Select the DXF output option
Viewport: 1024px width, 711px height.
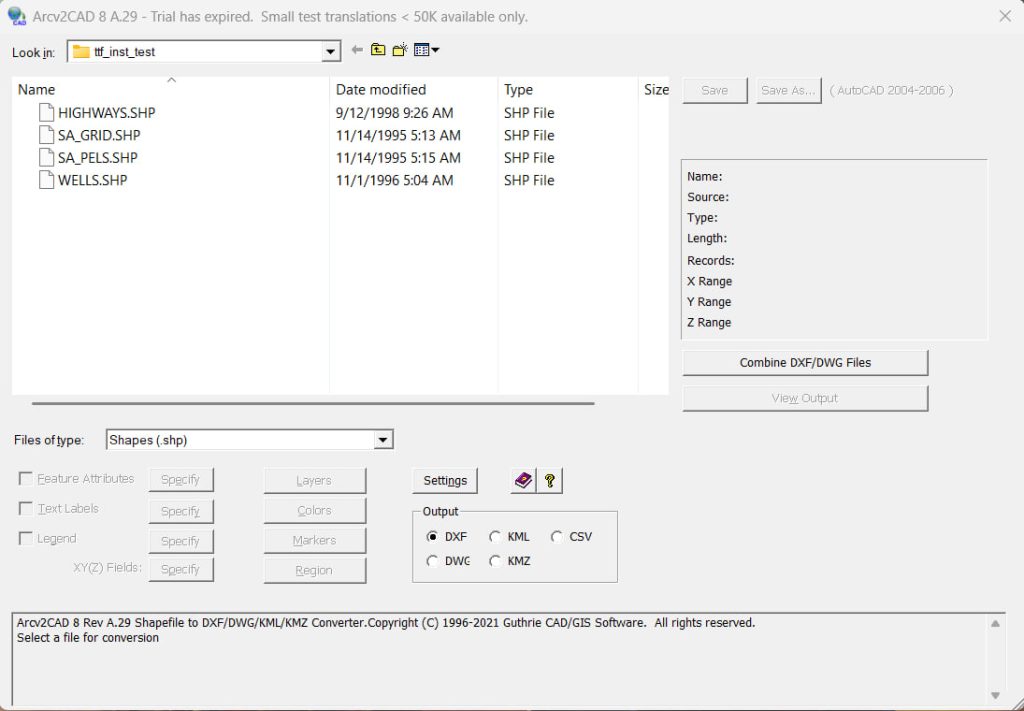432,537
